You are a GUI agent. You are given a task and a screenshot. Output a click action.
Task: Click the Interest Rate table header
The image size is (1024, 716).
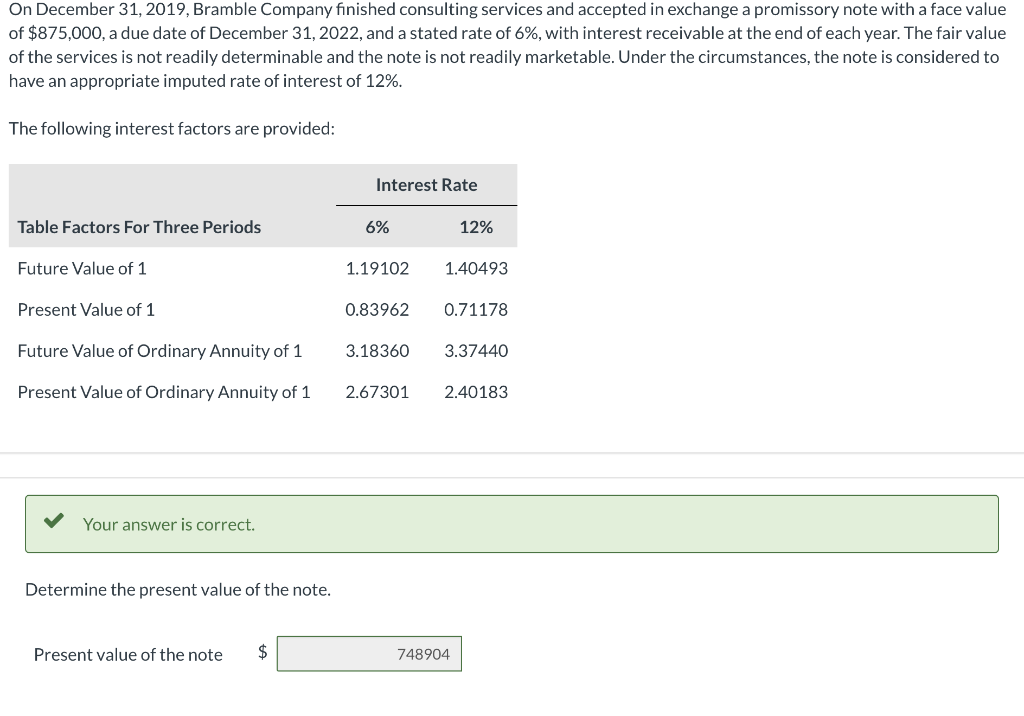[x=426, y=185]
